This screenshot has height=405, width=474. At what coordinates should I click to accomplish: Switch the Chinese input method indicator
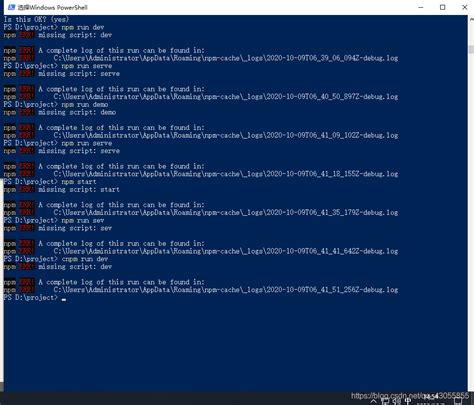tap(408, 401)
